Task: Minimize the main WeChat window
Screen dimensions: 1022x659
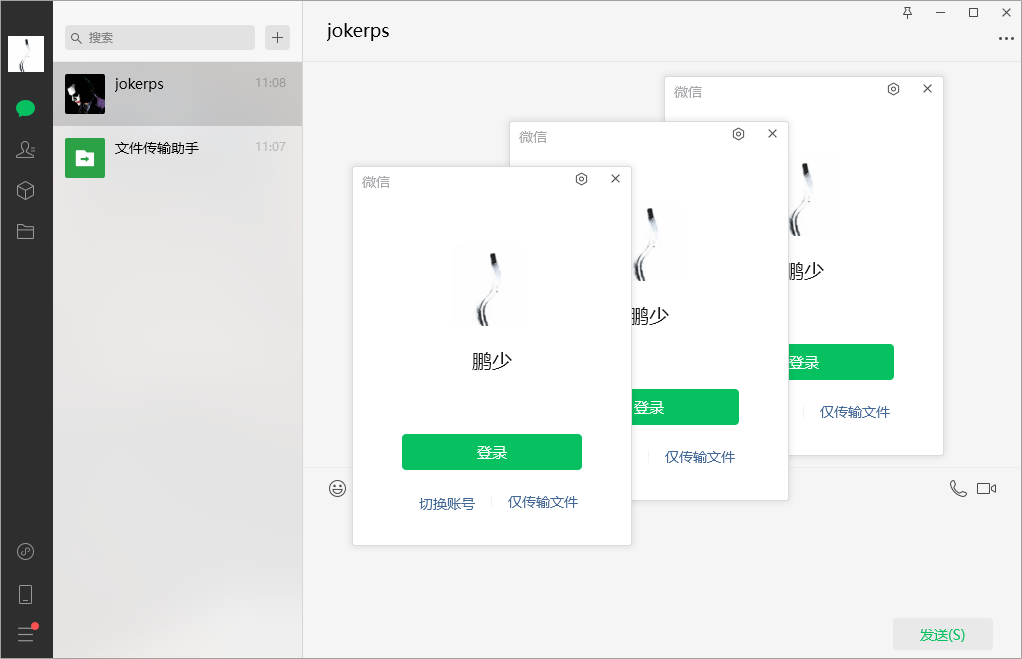Action: point(941,12)
